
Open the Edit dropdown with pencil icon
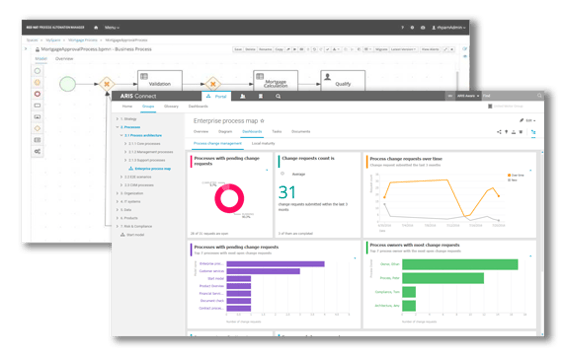(x=527, y=120)
